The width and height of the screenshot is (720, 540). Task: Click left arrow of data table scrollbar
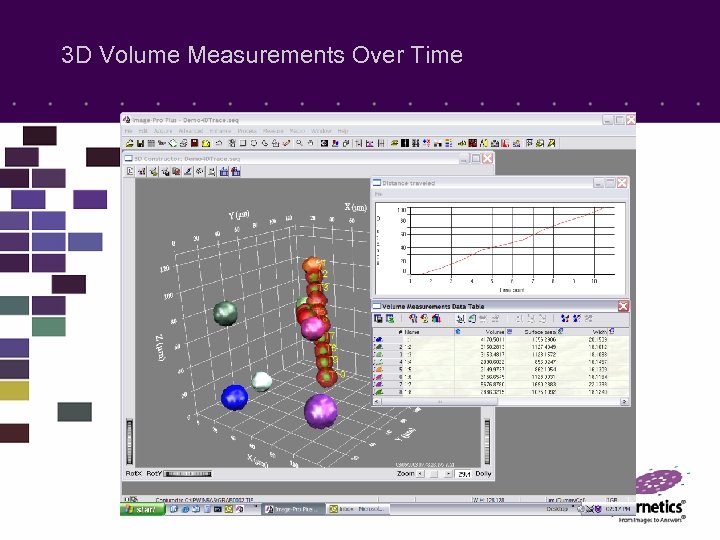377,402
